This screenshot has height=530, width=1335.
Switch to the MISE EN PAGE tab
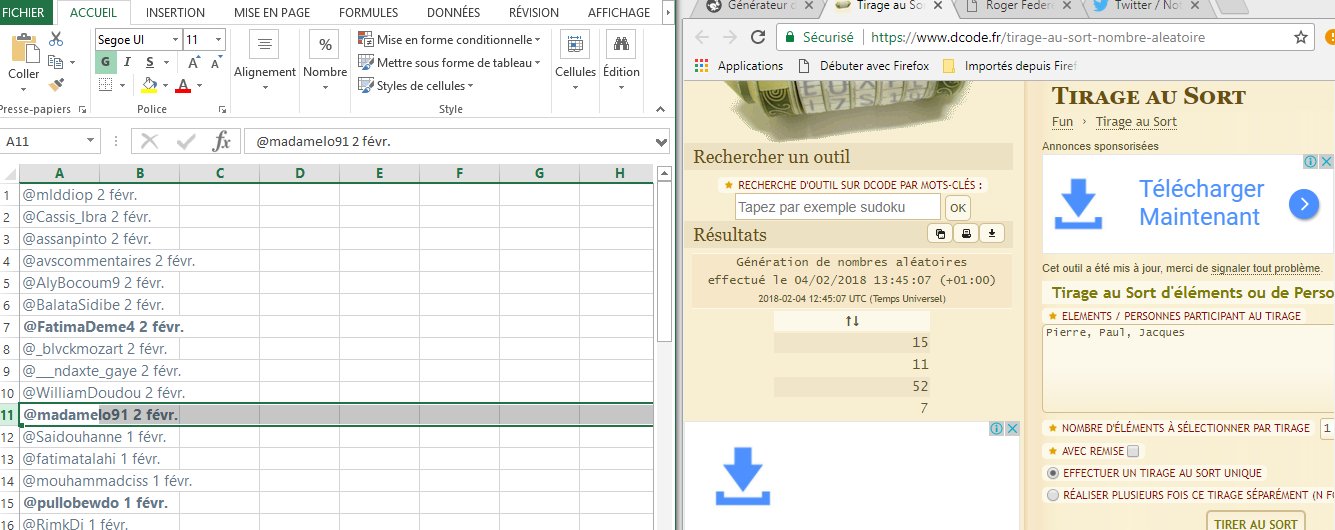click(x=271, y=13)
